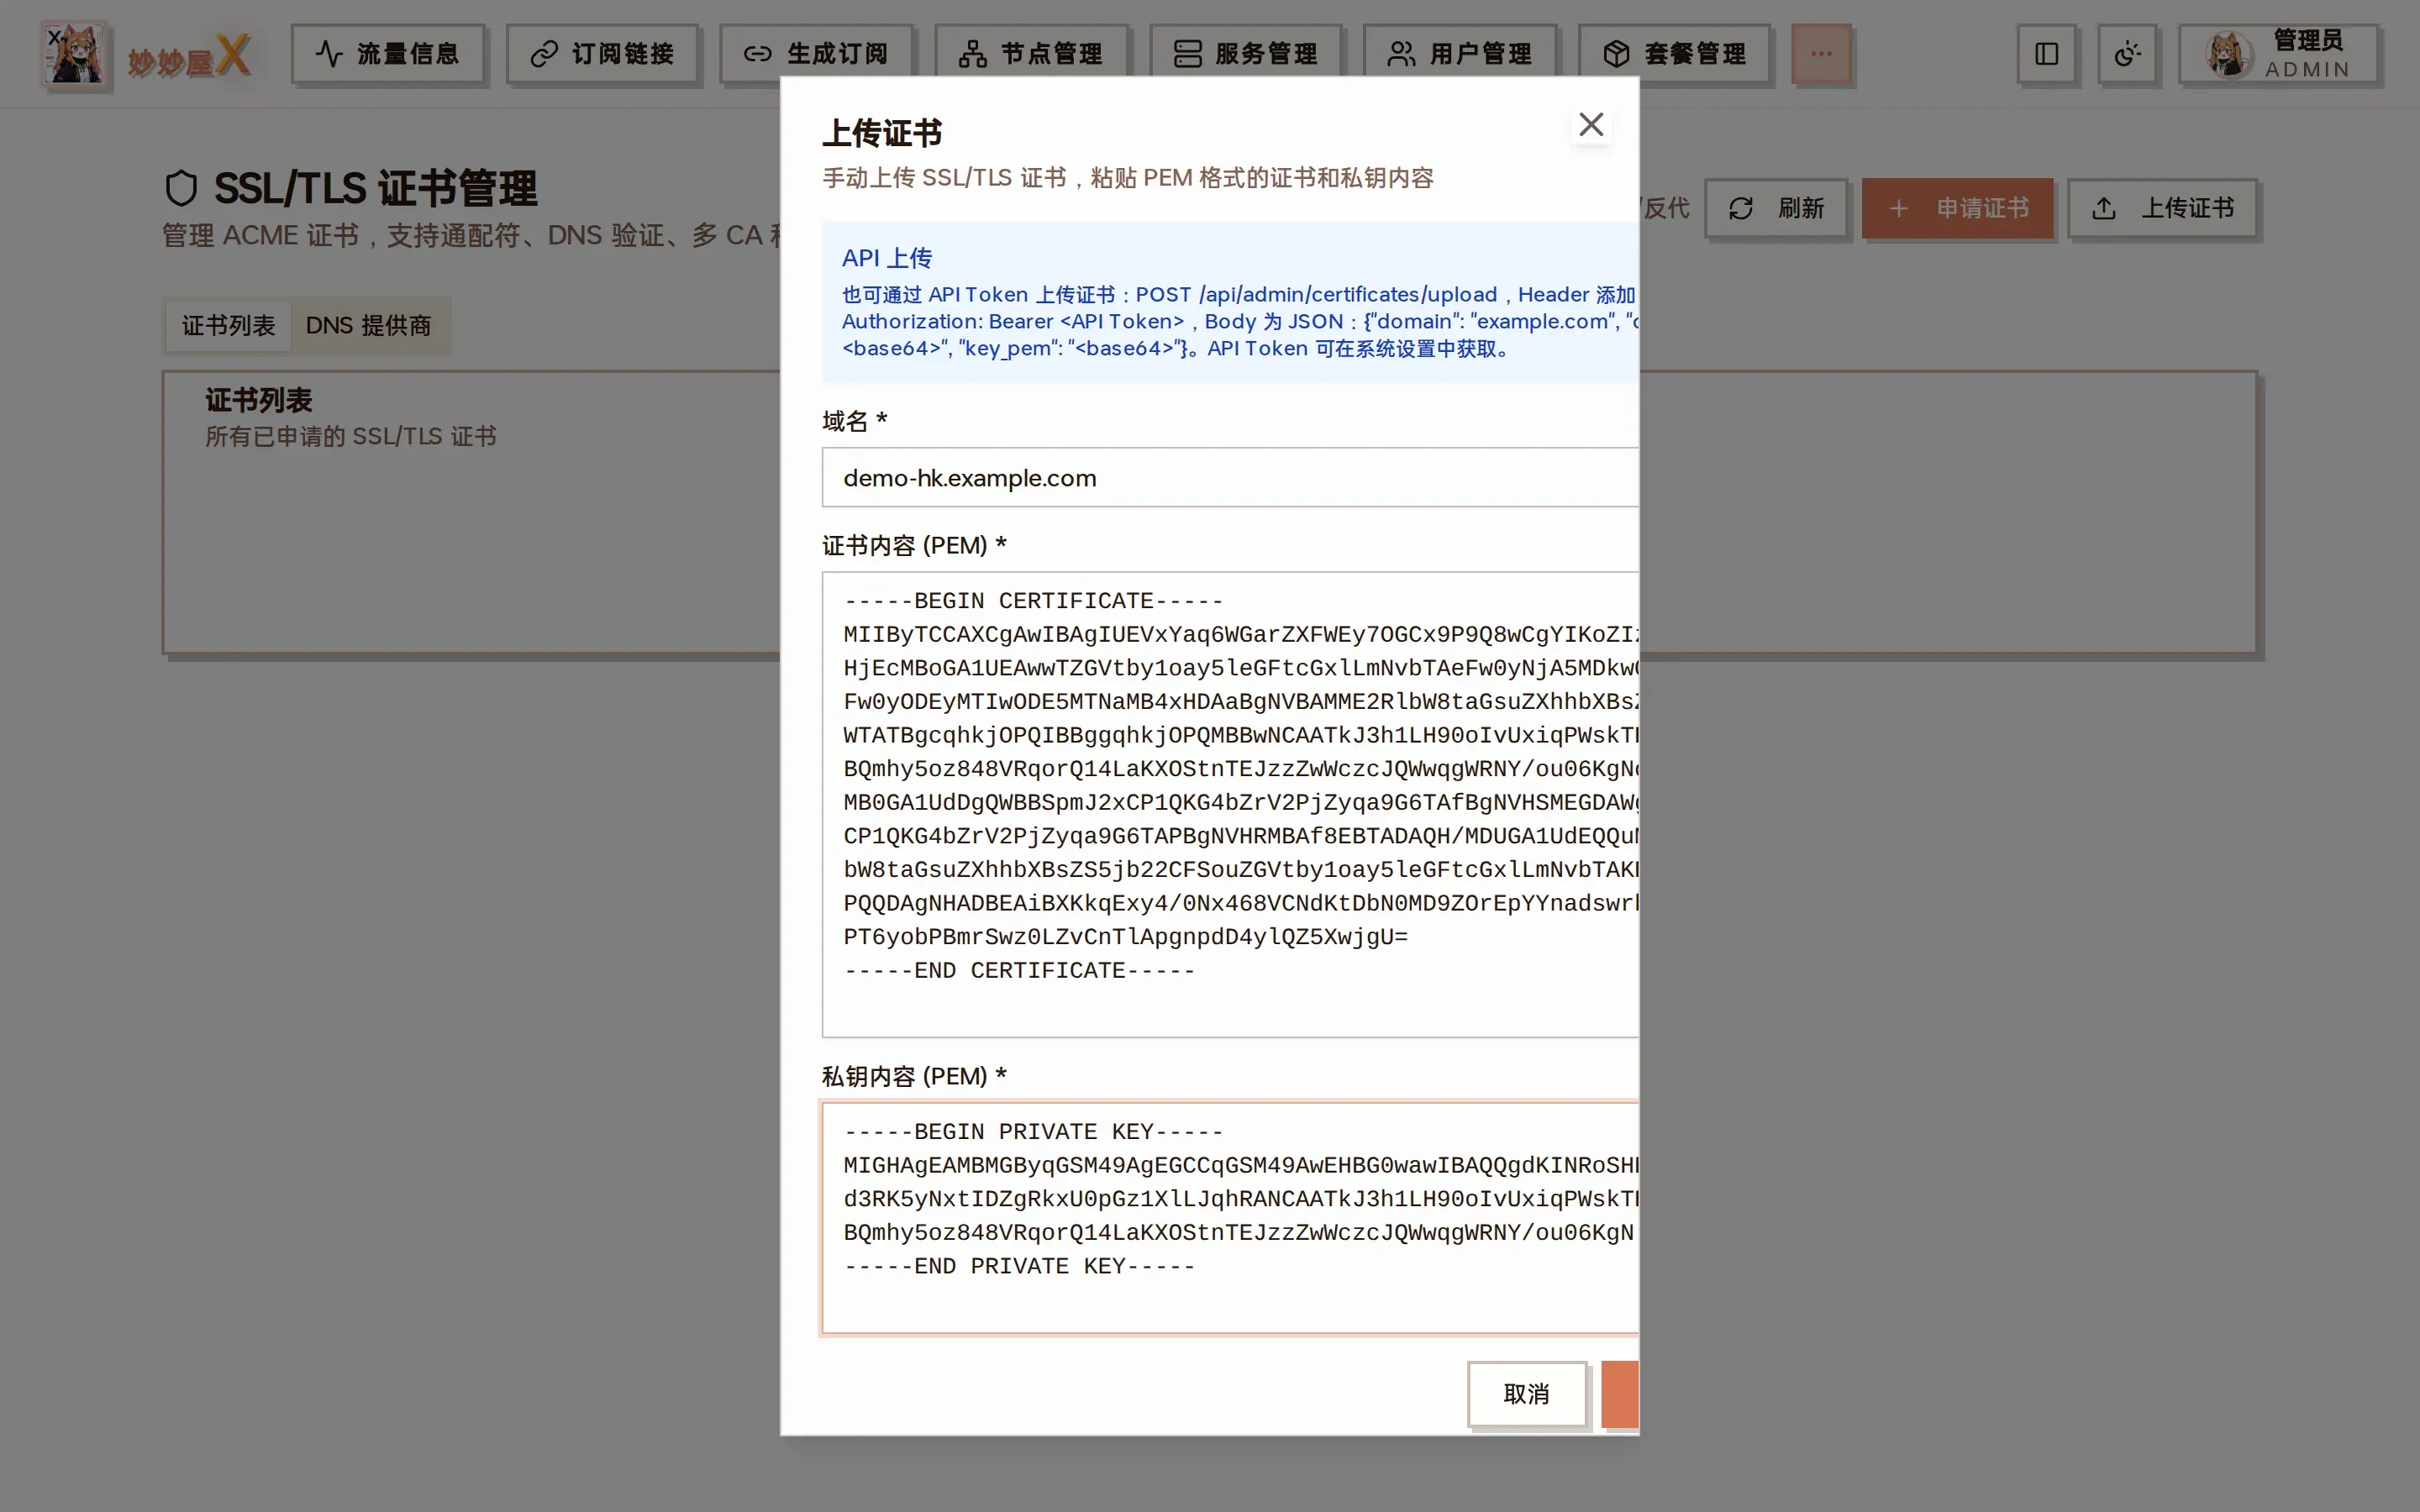Open 服务管理 in the top navigation
The width and height of the screenshot is (2420, 1512).
[1246, 54]
